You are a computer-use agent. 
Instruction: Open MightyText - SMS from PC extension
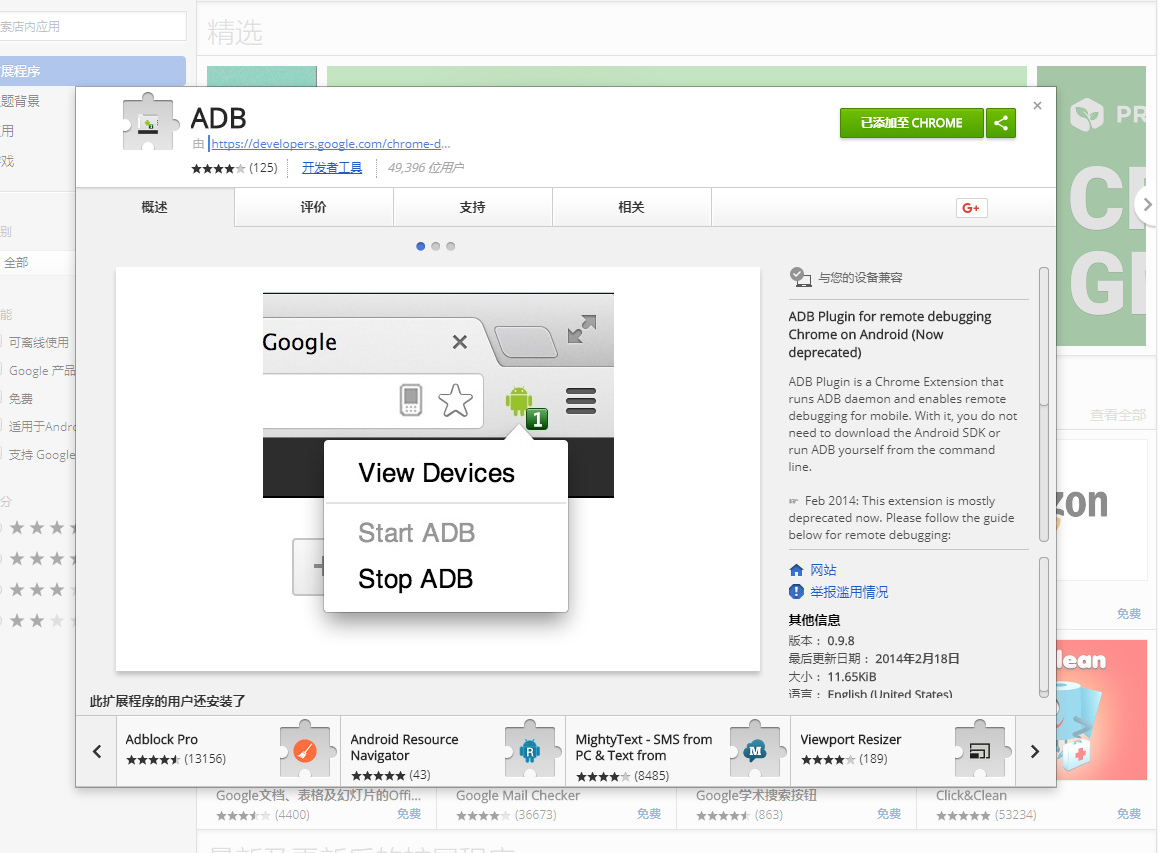tap(678, 750)
